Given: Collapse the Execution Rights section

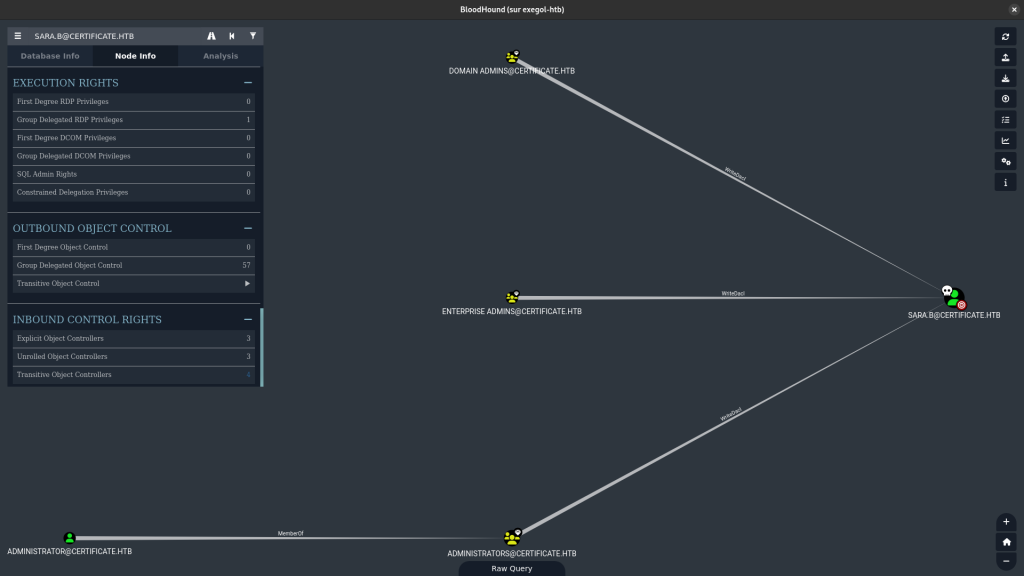Looking at the screenshot, I should [x=248, y=83].
